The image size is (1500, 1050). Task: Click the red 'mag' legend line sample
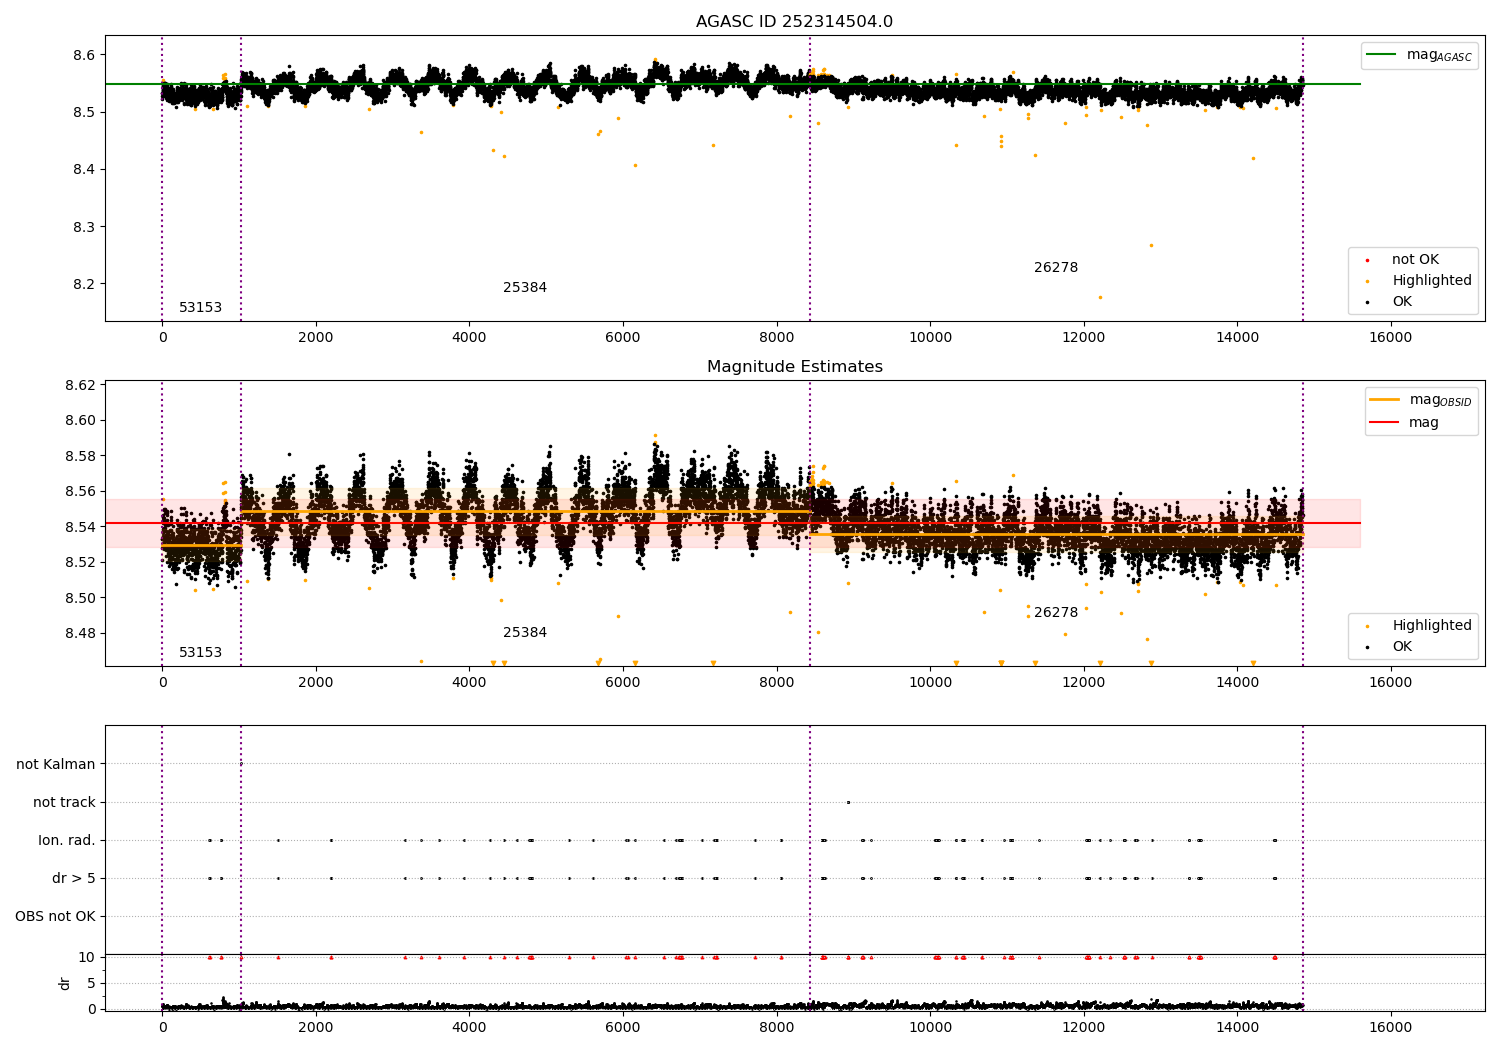point(1385,422)
